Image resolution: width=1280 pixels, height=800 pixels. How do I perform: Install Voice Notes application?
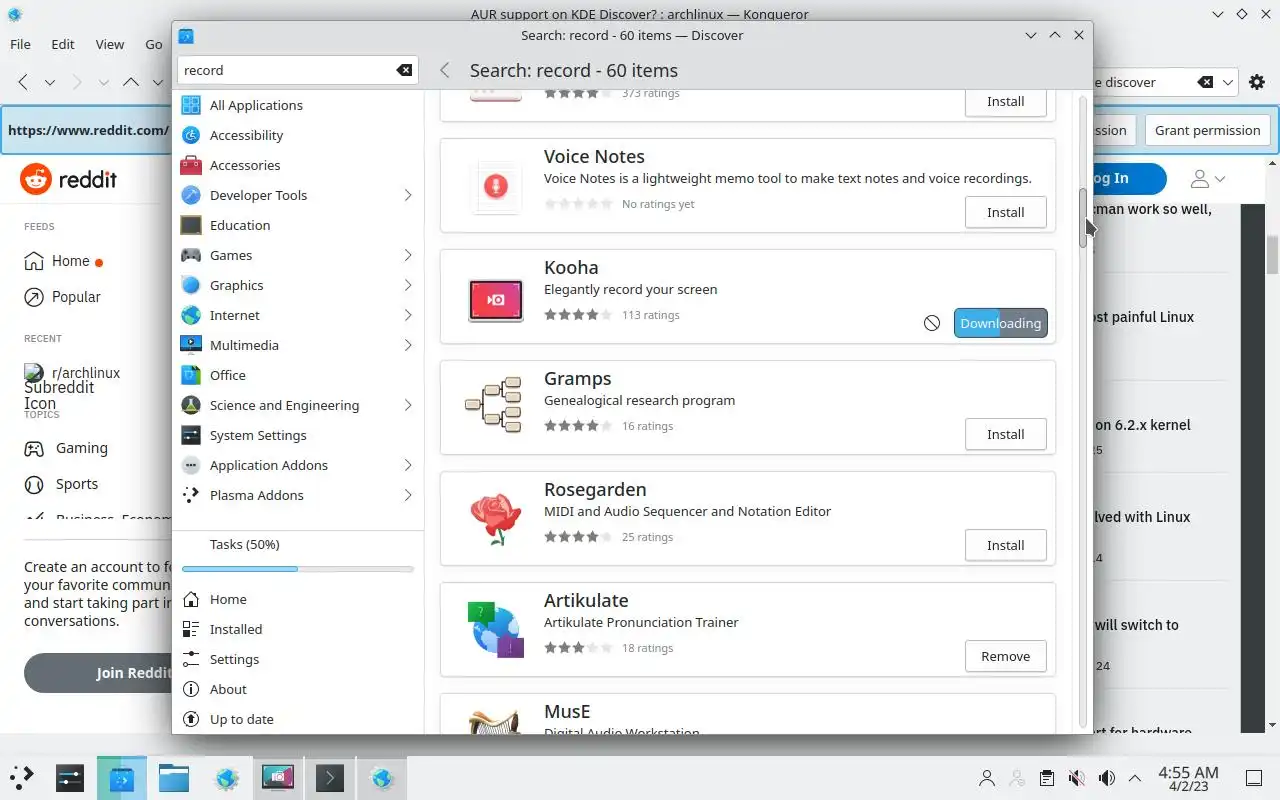[1005, 212]
